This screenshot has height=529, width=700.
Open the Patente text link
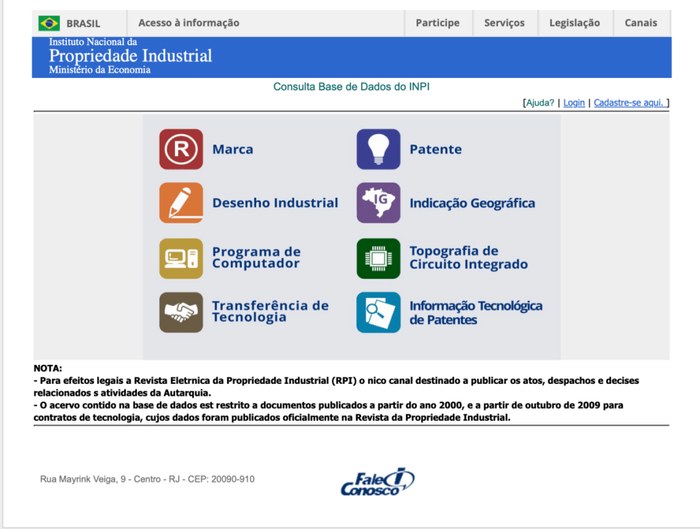click(436, 149)
